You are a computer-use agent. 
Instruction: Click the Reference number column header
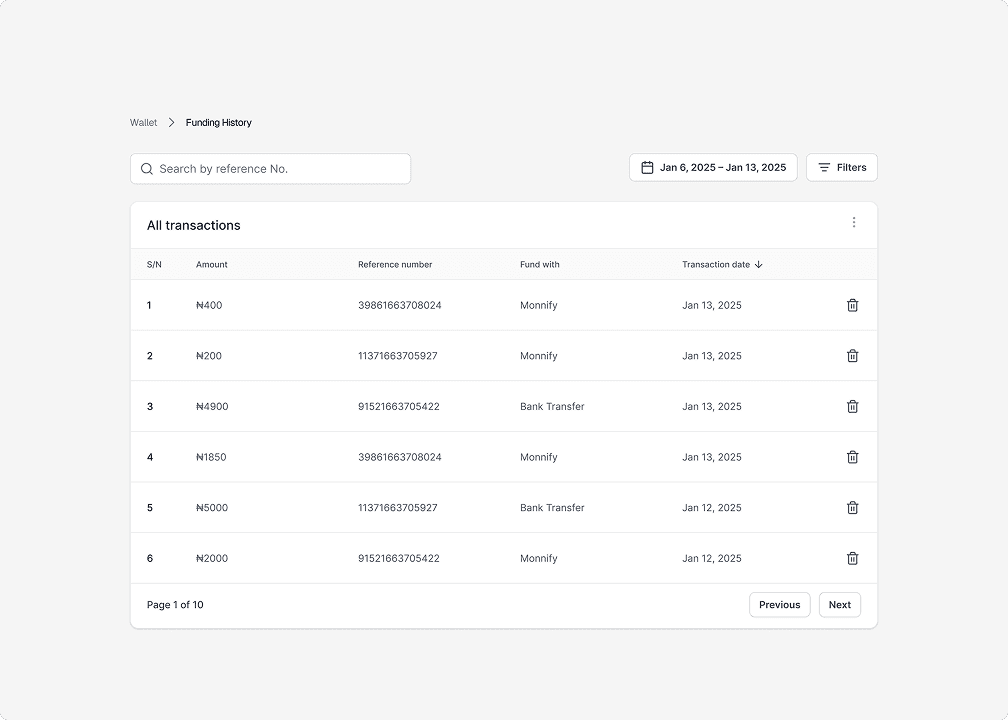click(x=395, y=265)
